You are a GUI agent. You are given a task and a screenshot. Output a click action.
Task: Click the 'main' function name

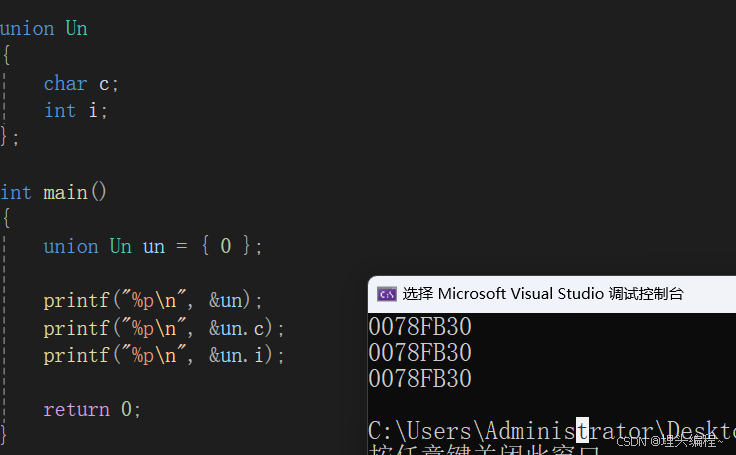coord(65,192)
